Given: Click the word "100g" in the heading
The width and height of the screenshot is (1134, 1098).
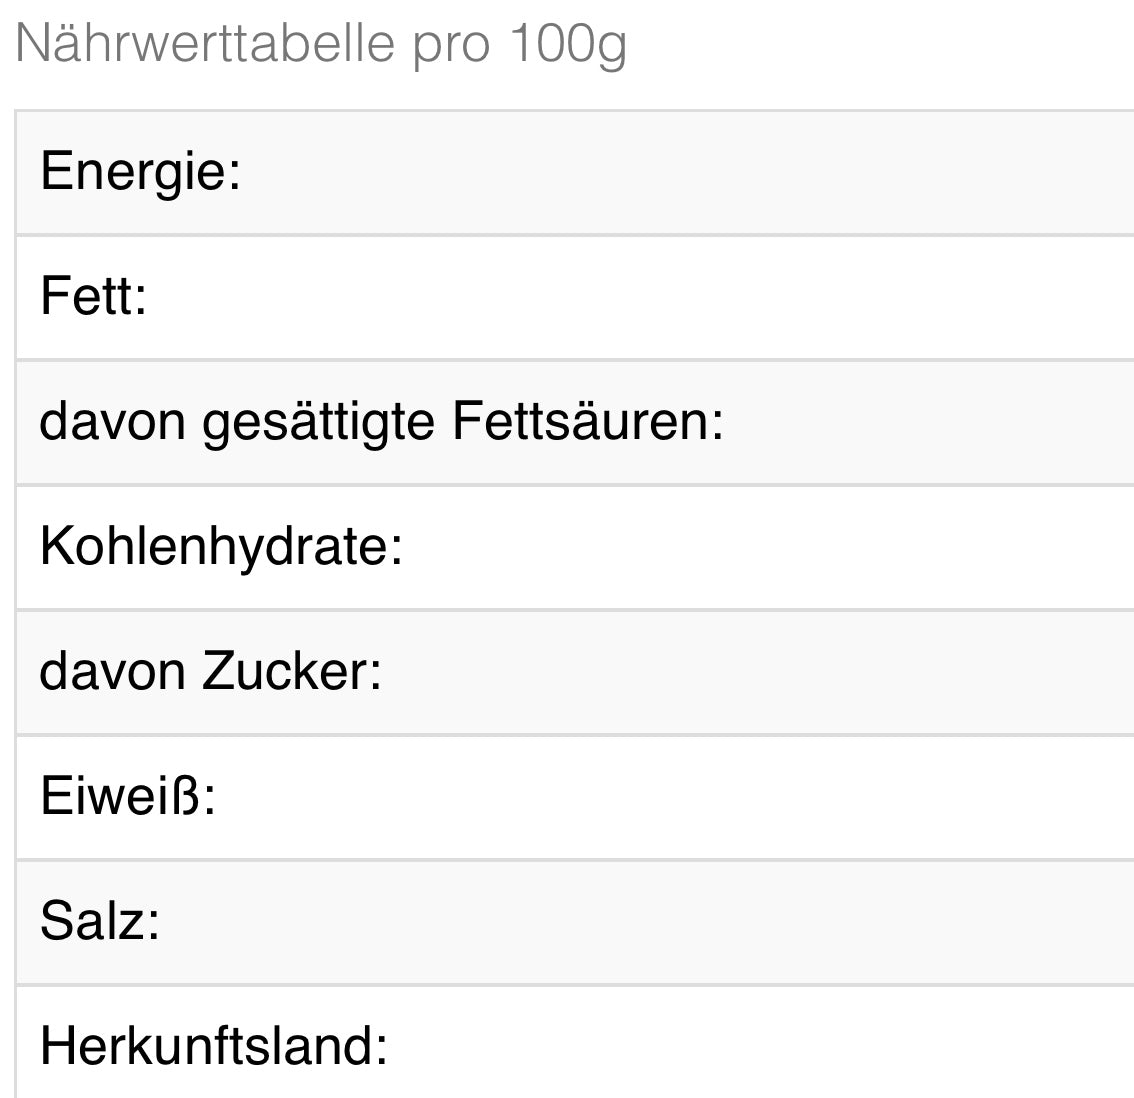Looking at the screenshot, I should coord(567,43).
